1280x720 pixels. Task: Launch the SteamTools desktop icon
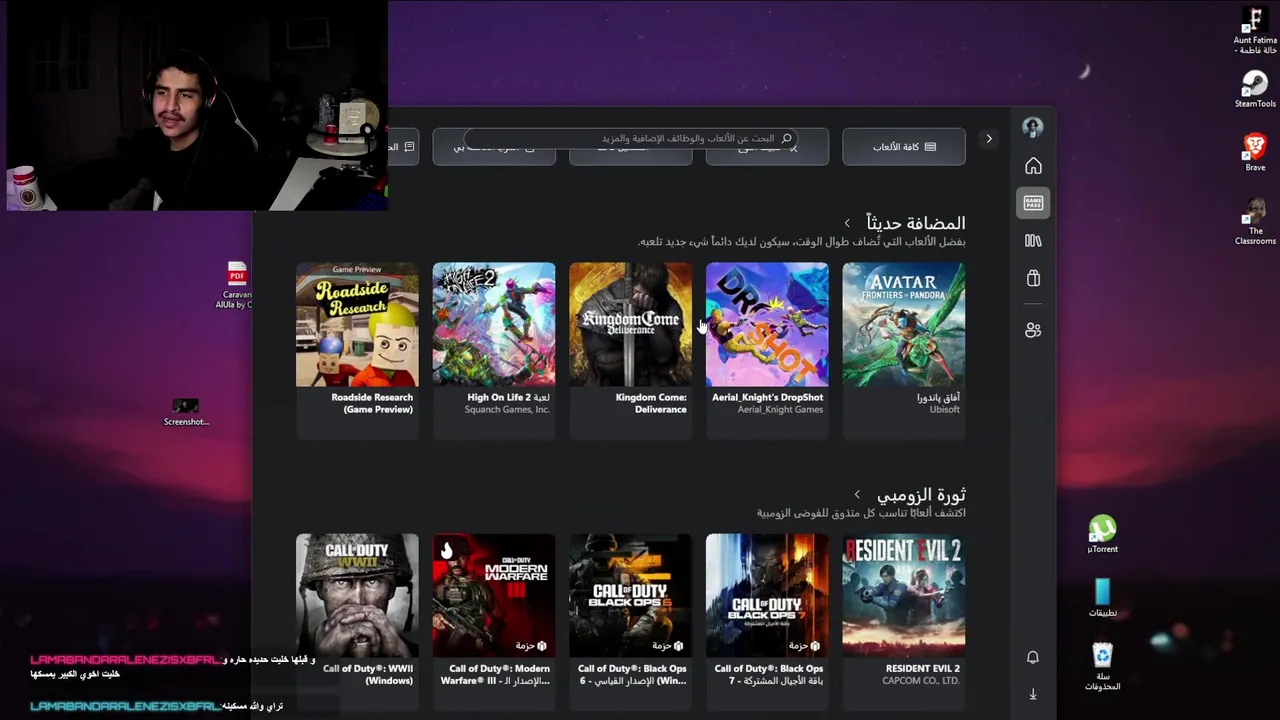tap(1254, 89)
